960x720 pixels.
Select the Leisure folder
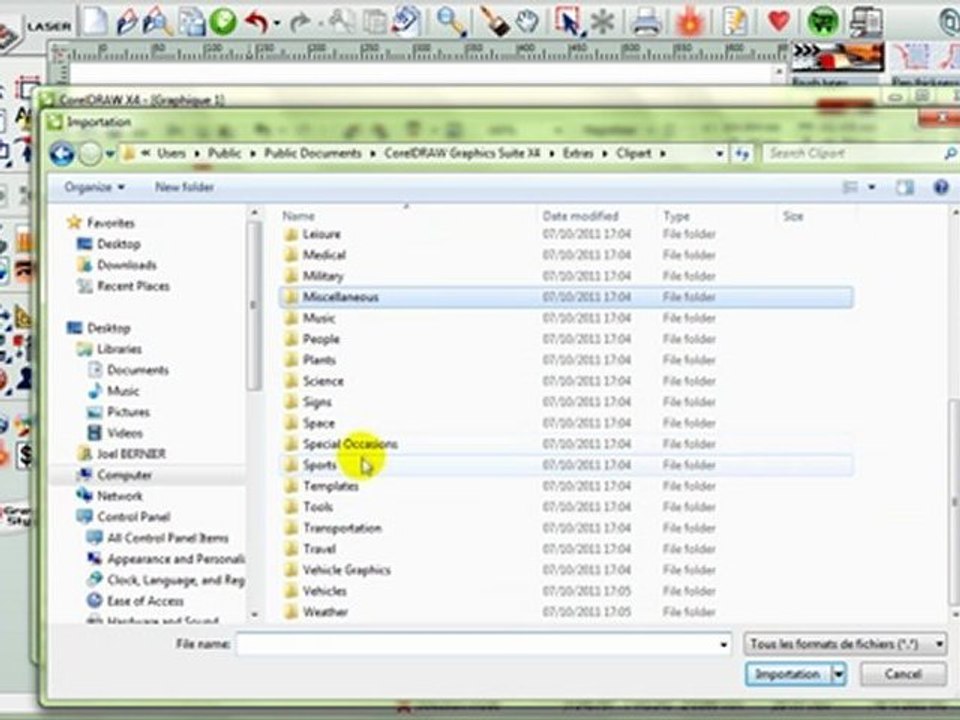(566, 234)
